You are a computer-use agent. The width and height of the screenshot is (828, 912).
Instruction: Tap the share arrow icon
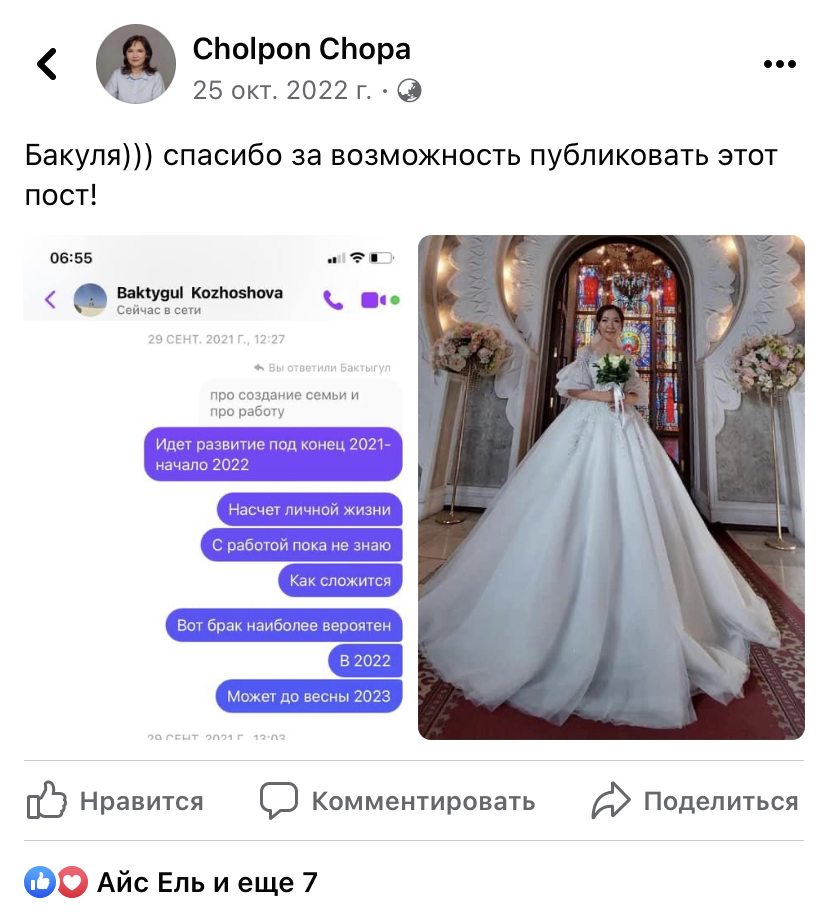[x=611, y=801]
